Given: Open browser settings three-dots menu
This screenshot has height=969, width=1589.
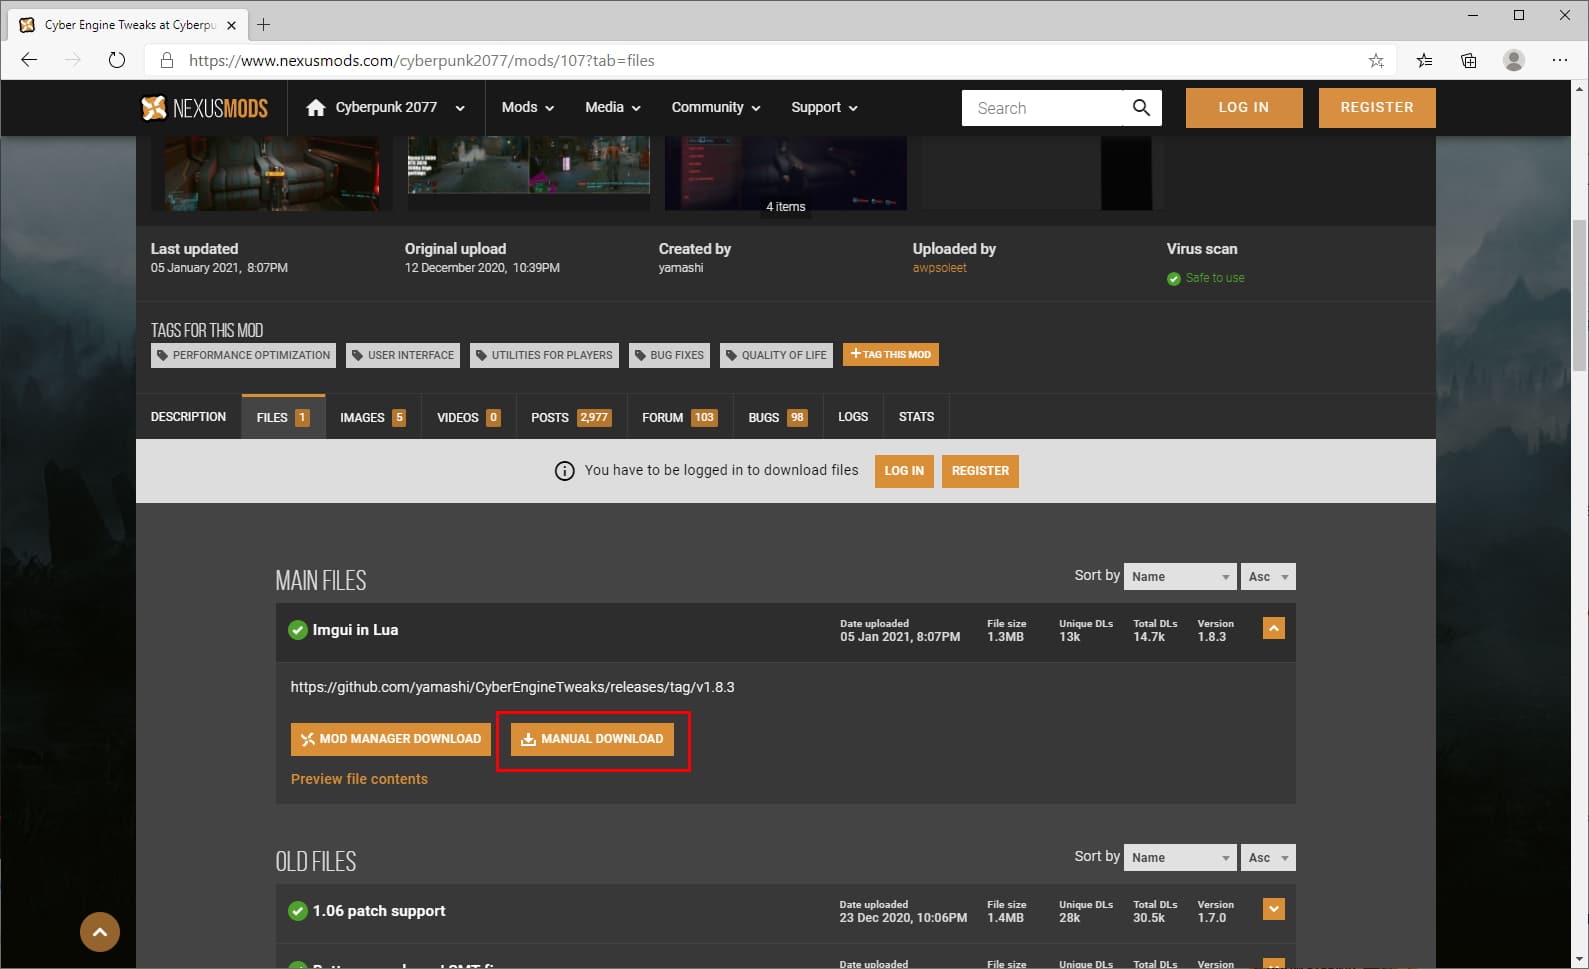Looking at the screenshot, I should [1559, 60].
